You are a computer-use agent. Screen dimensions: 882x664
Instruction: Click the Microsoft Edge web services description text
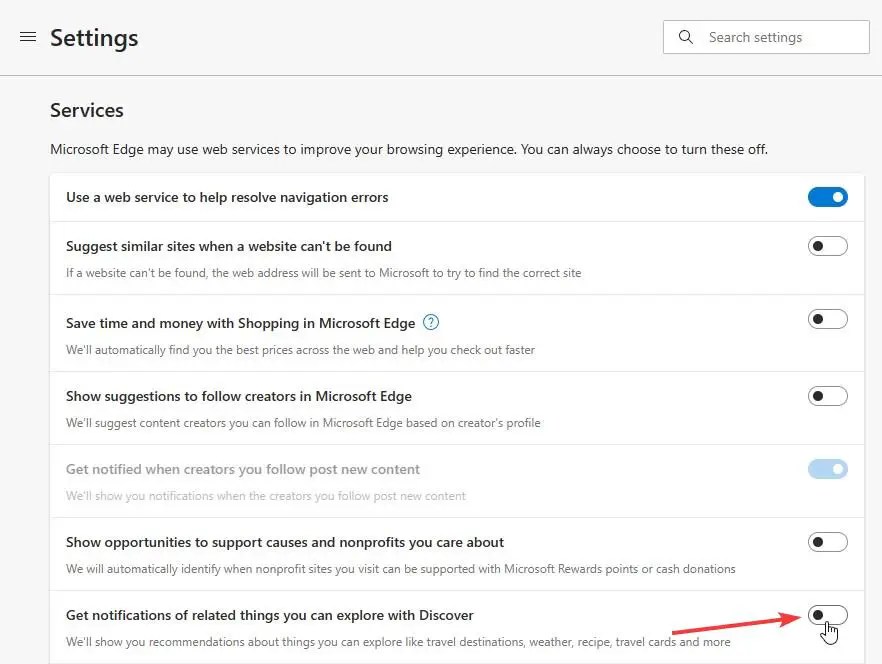coord(408,150)
